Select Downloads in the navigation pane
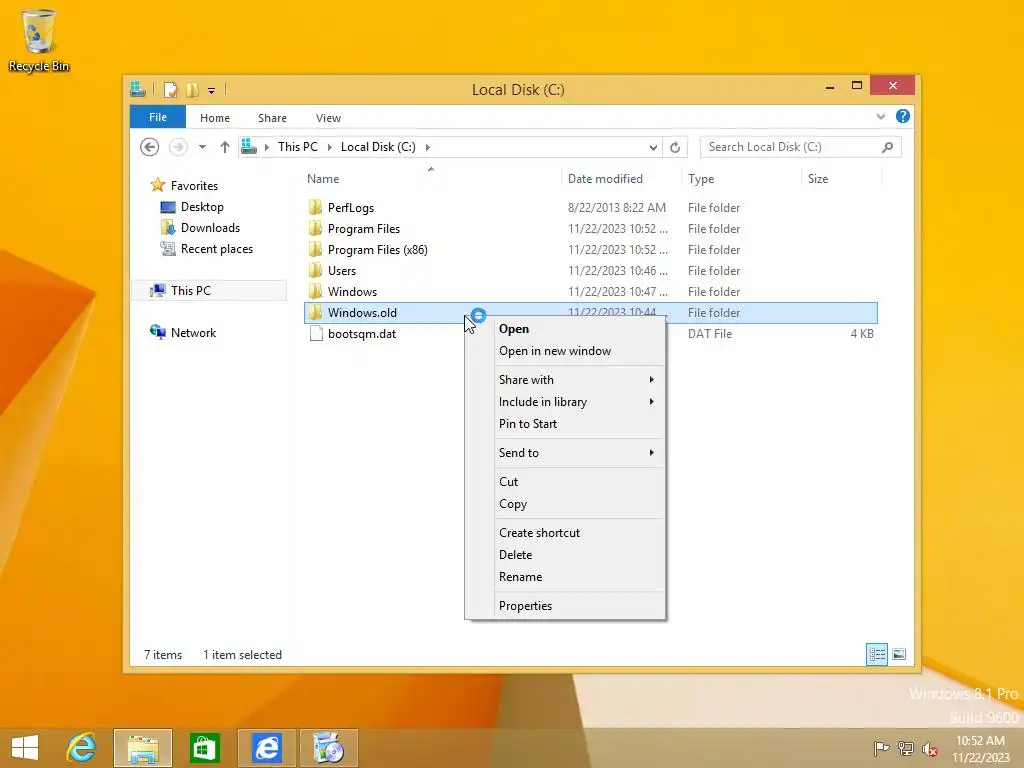The width and height of the screenshot is (1024, 768). (210, 228)
